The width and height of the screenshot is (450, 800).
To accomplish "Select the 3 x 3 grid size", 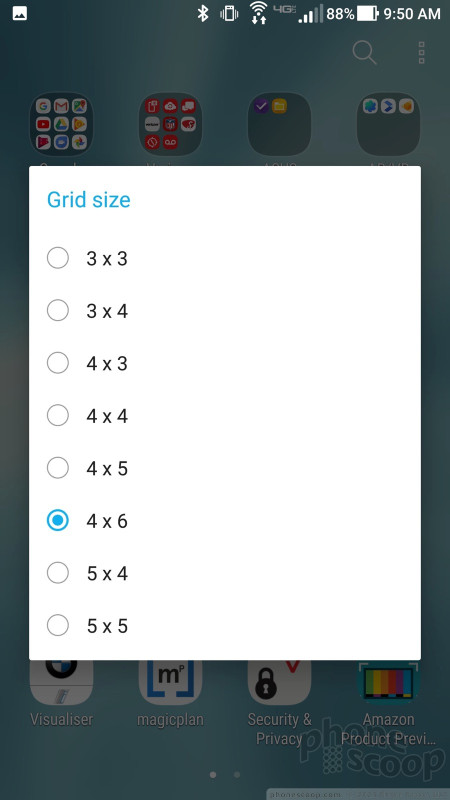I will (x=225, y=258).
